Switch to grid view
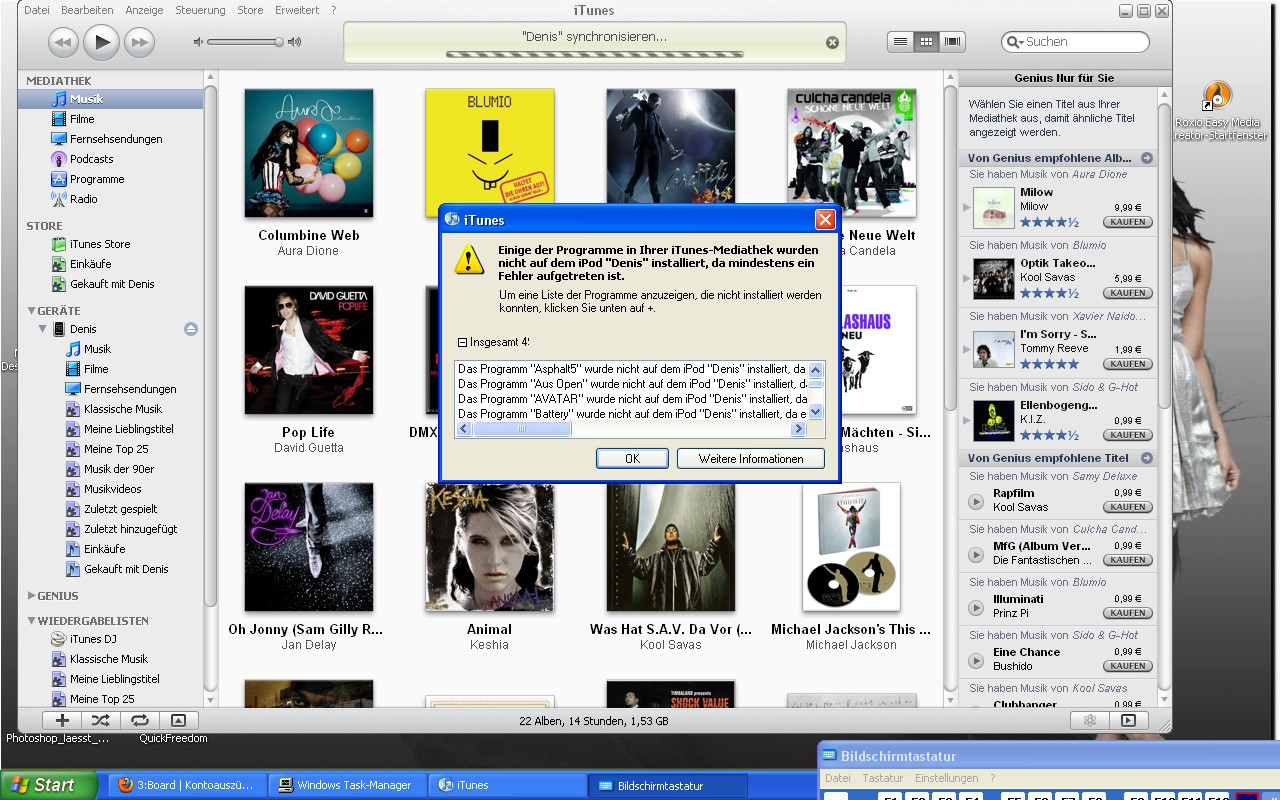Viewport: 1280px width, 800px height. pyautogui.click(x=927, y=41)
